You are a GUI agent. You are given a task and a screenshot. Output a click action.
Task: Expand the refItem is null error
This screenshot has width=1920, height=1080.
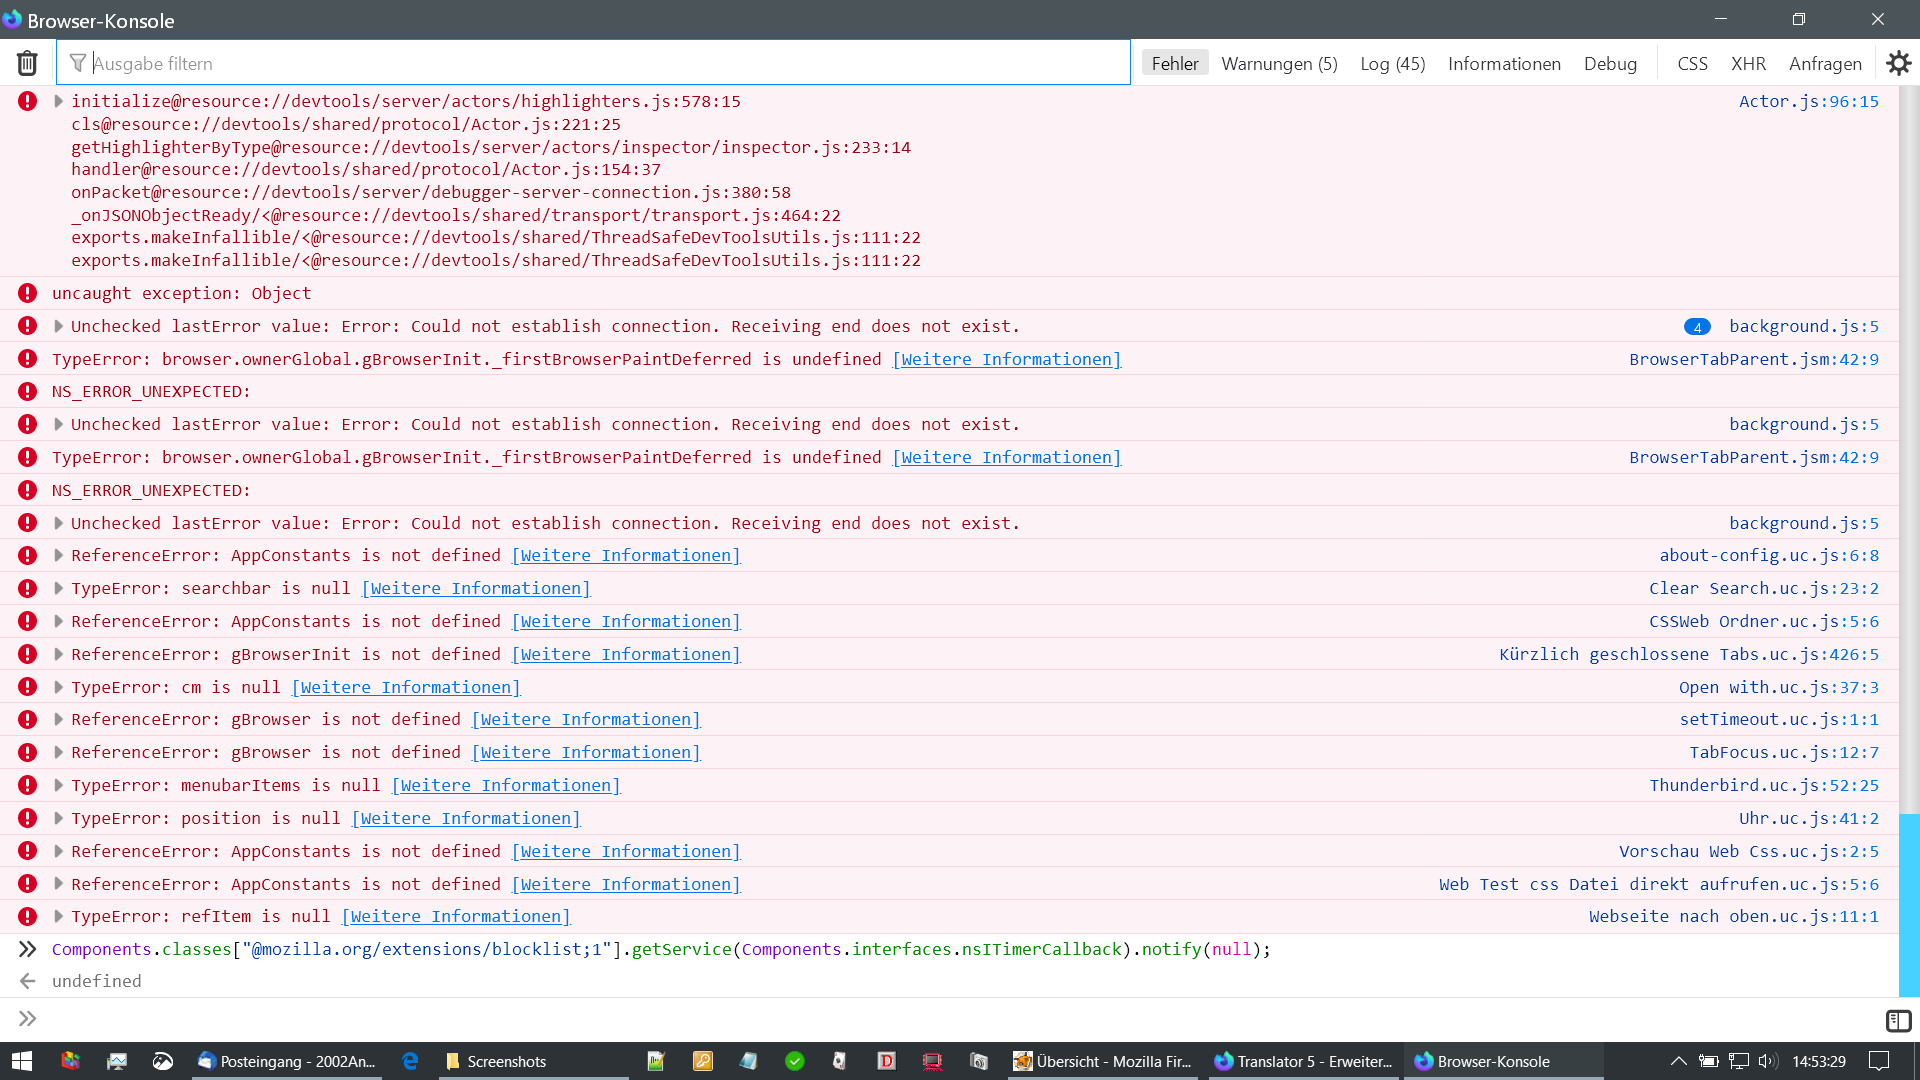[58, 916]
